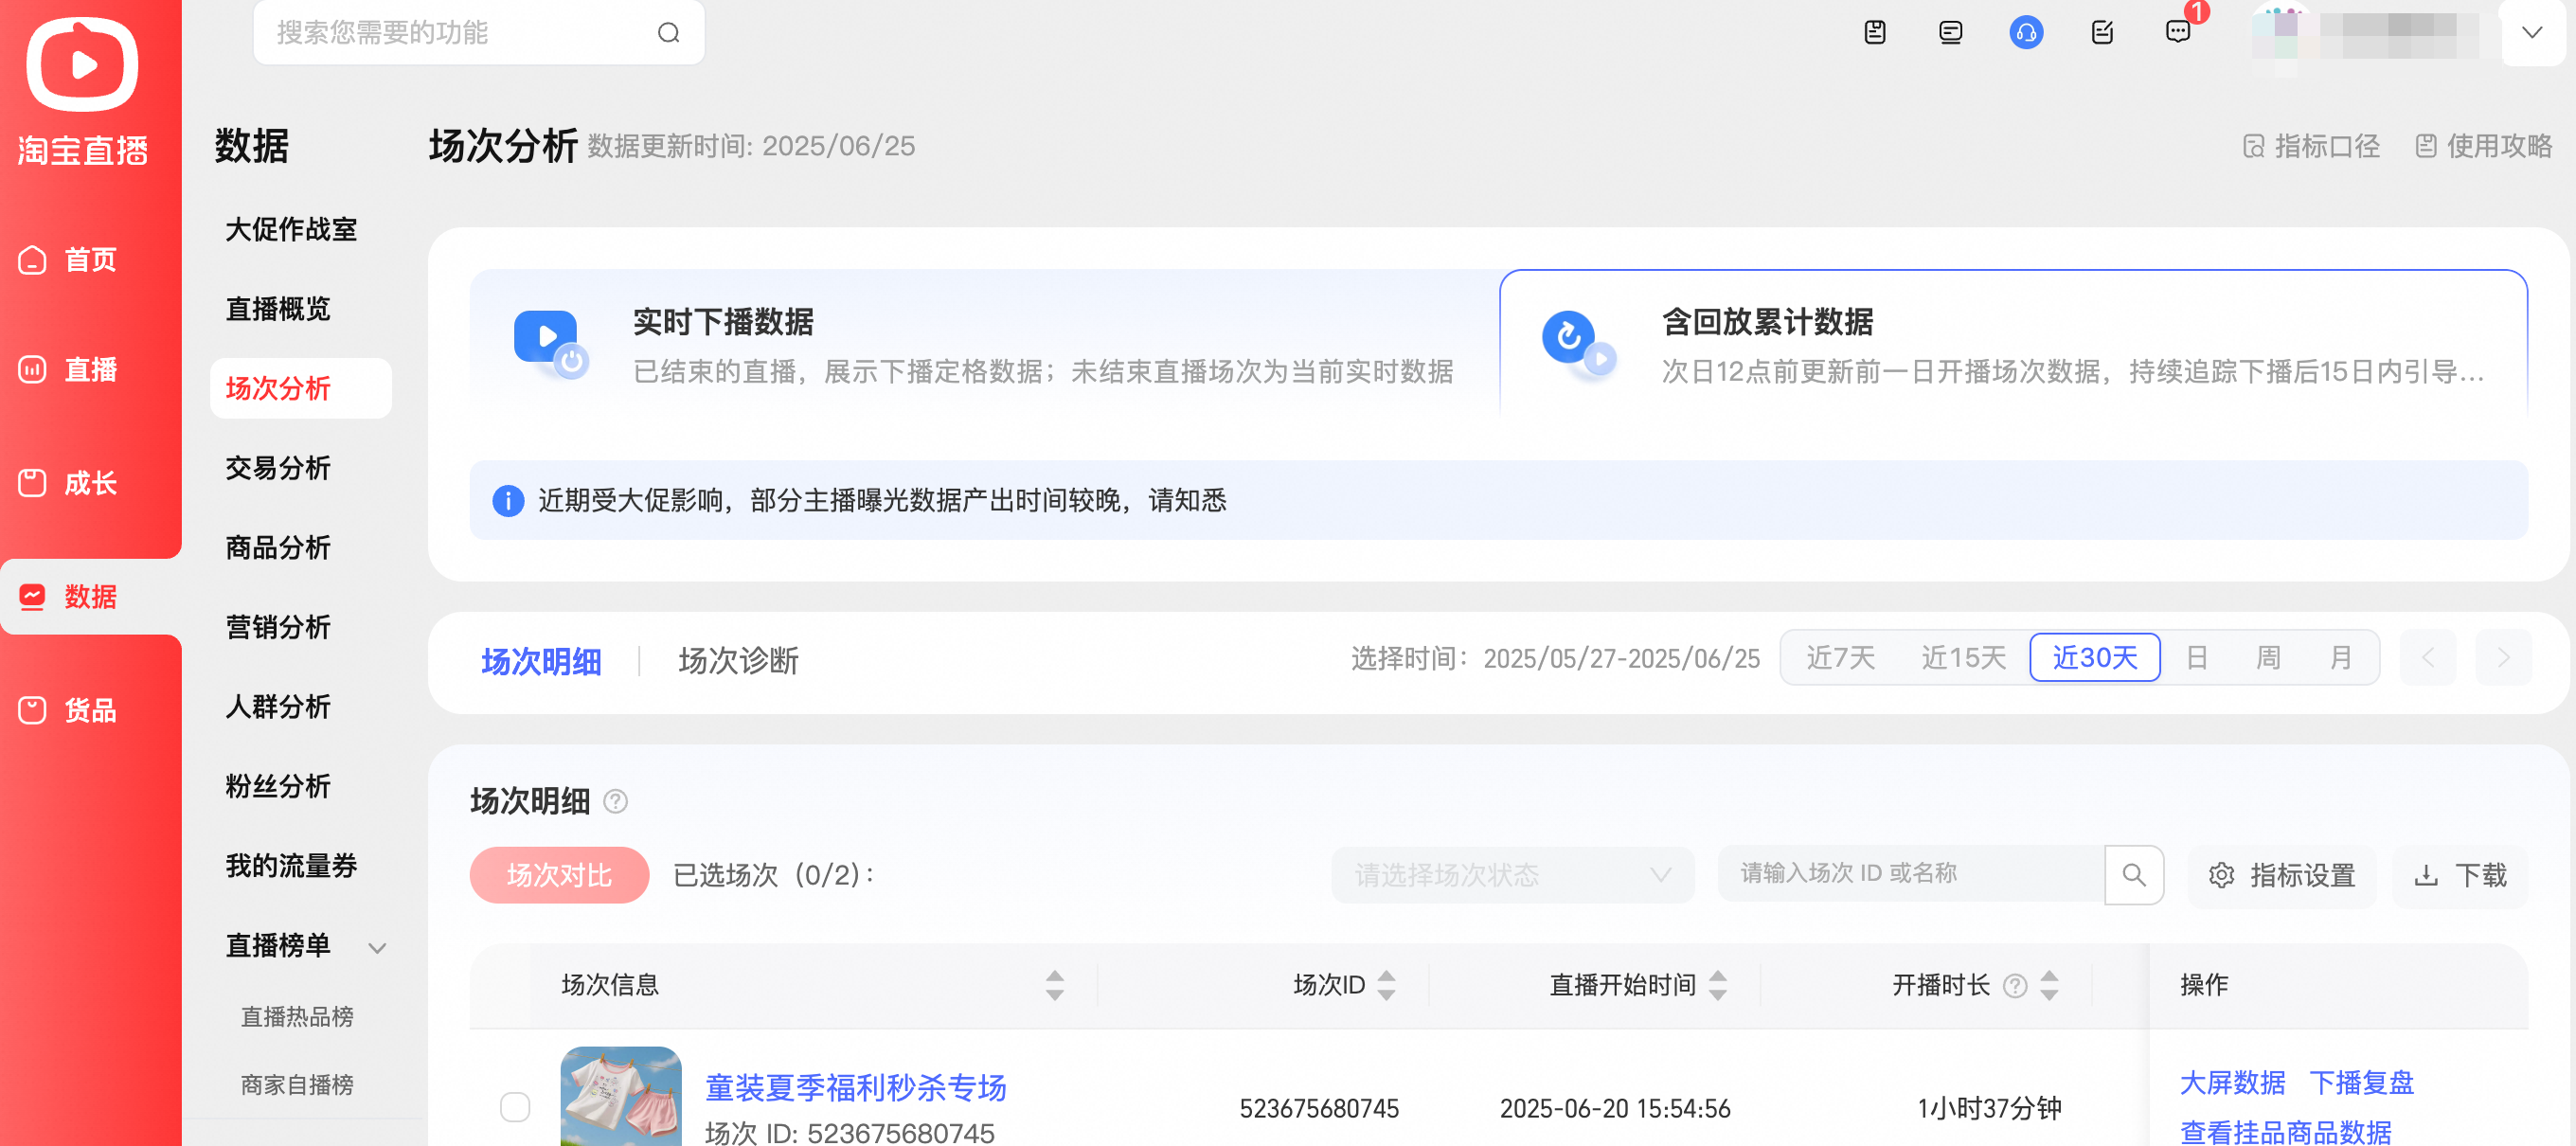The image size is (2576, 1146).
Task: Focus the 请输入场次 ID 或名称 field
Action: [x=1911, y=875]
